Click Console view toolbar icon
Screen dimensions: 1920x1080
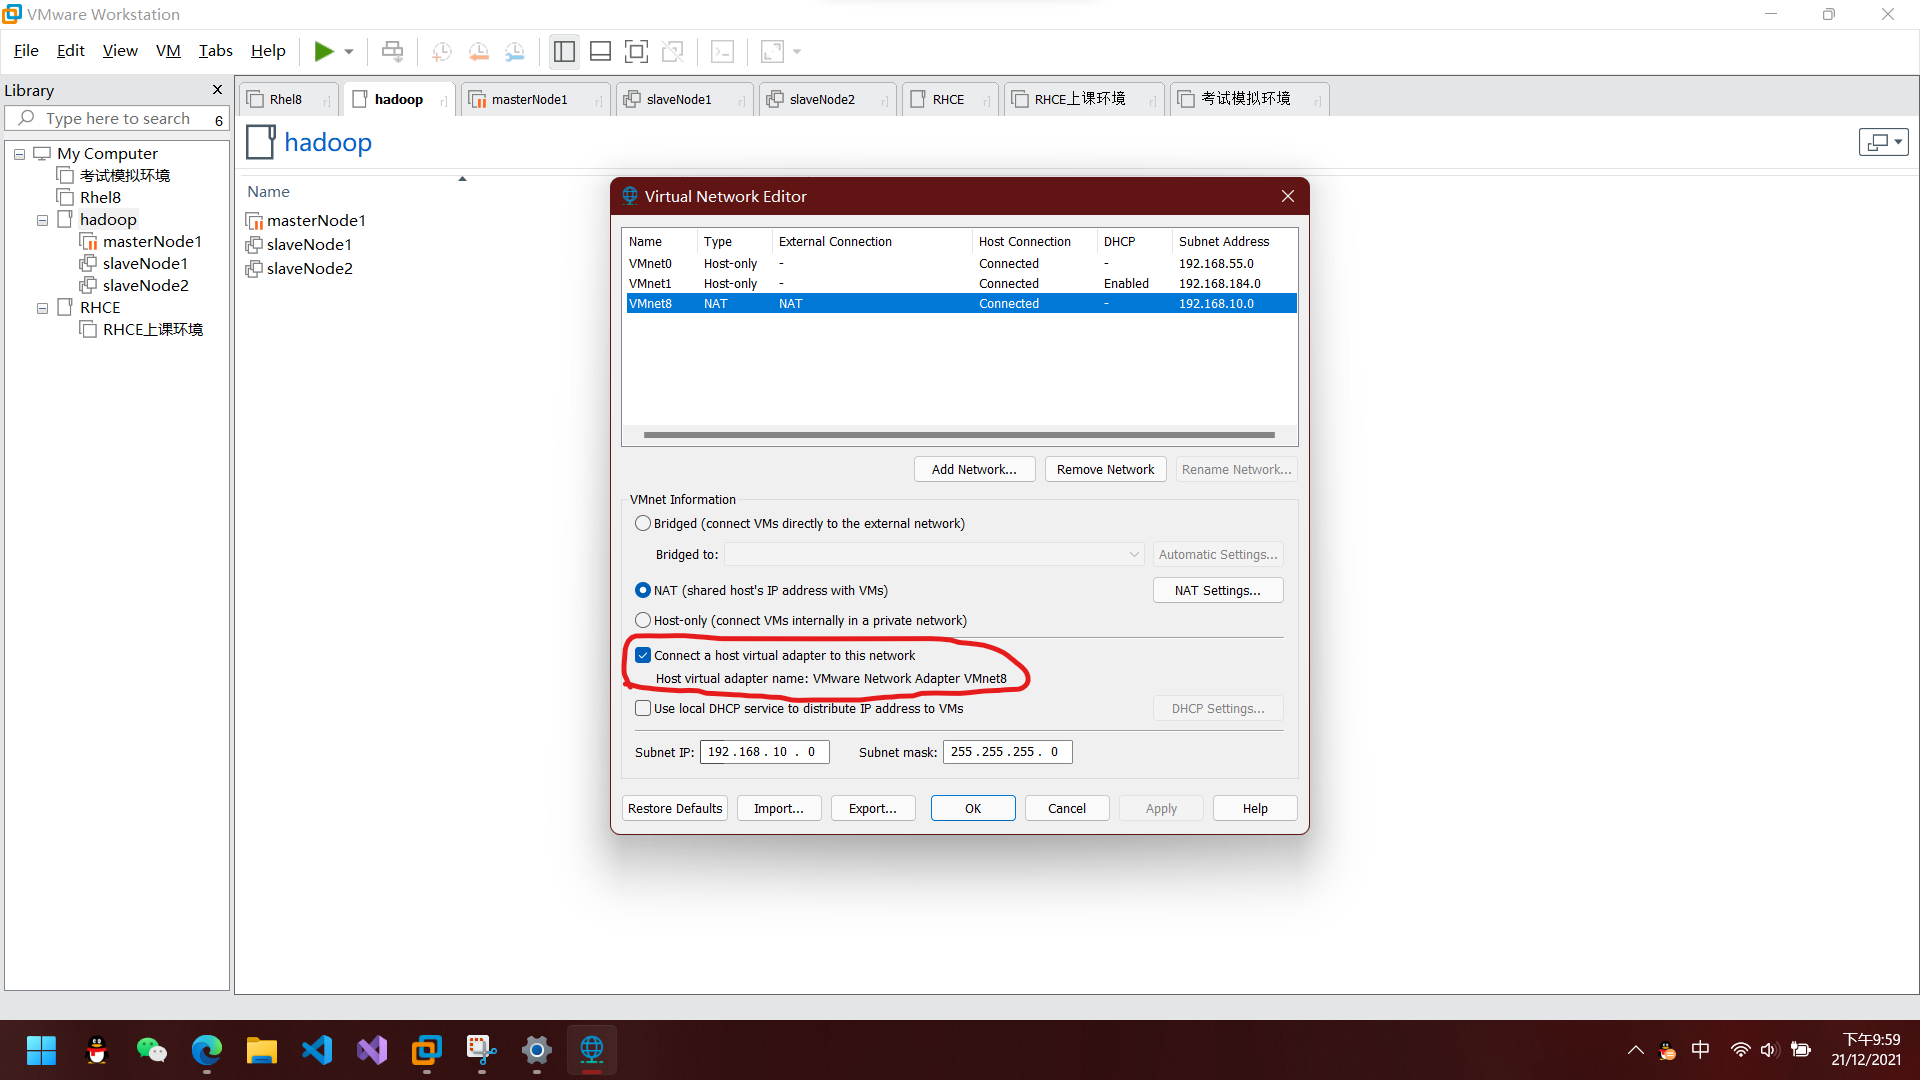coord(722,51)
